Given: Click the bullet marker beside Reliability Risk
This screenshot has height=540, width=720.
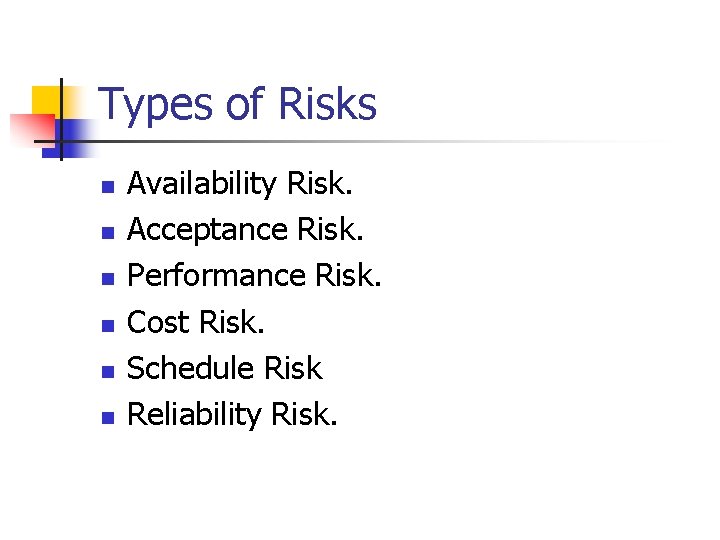Looking at the screenshot, I should [x=109, y=416].
